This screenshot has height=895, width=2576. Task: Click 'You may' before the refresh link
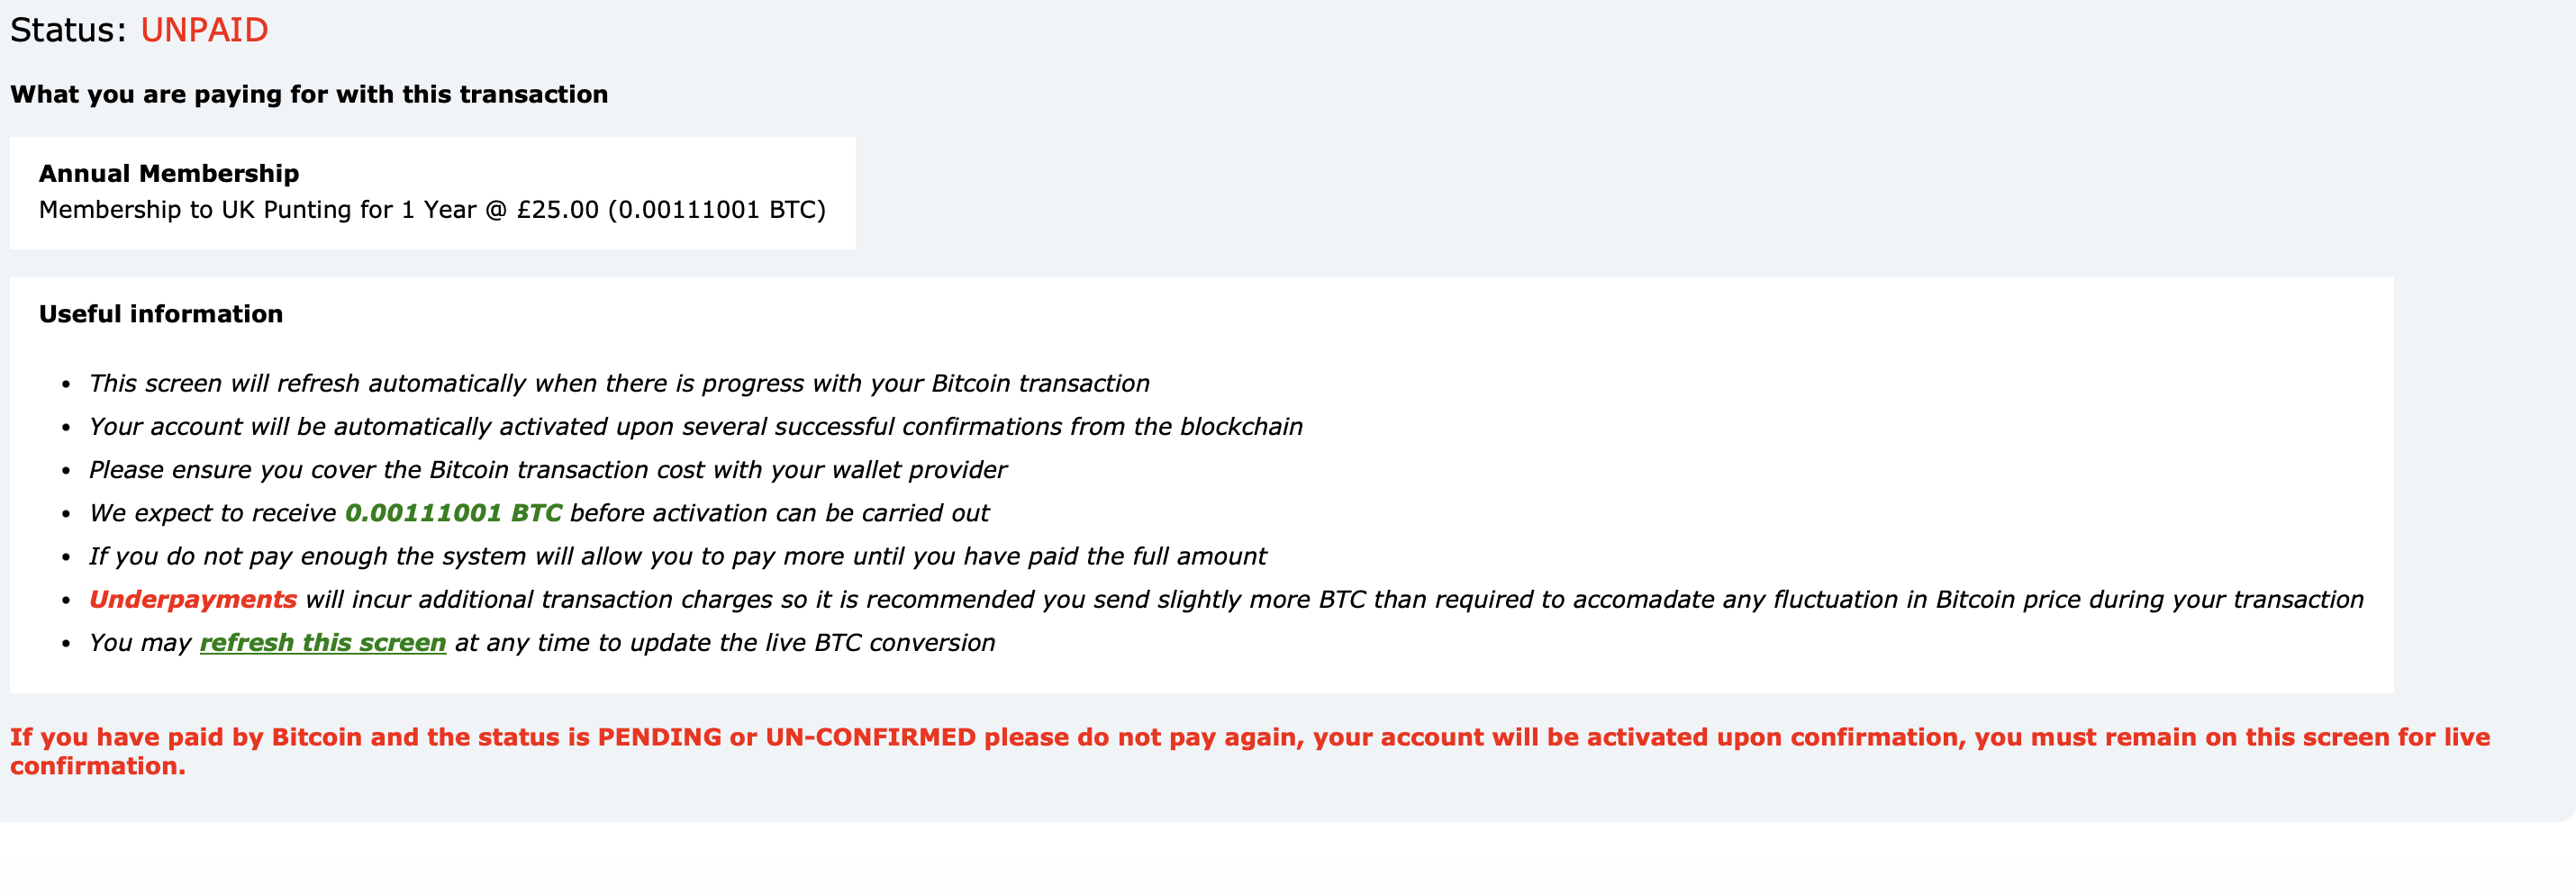(x=140, y=643)
